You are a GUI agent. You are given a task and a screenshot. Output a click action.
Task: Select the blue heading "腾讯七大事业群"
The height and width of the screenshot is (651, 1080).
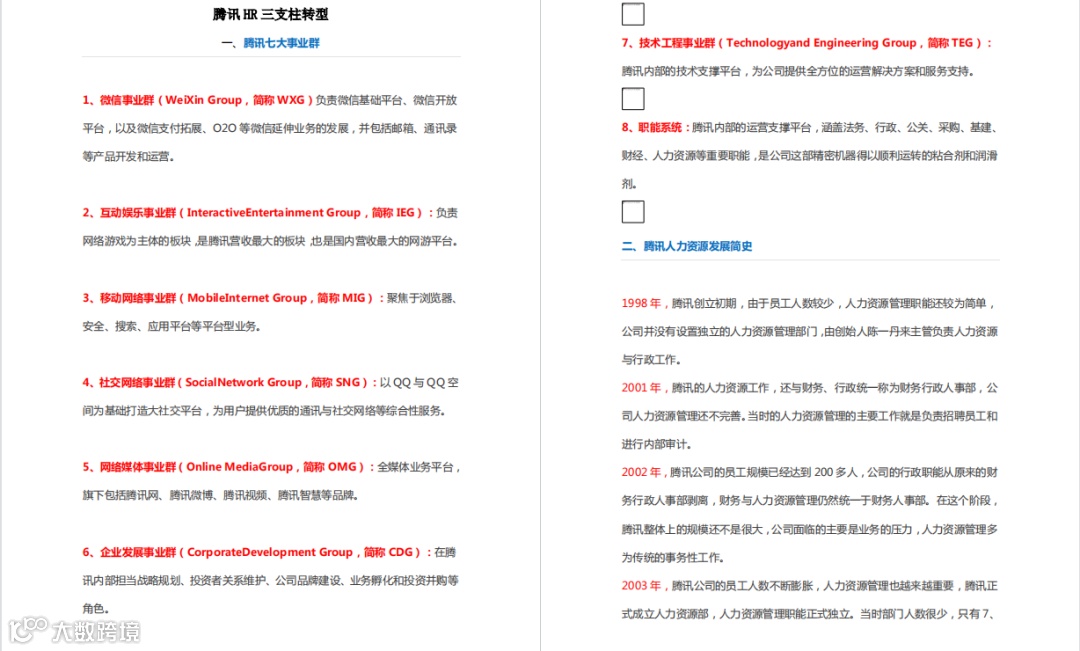pos(282,43)
